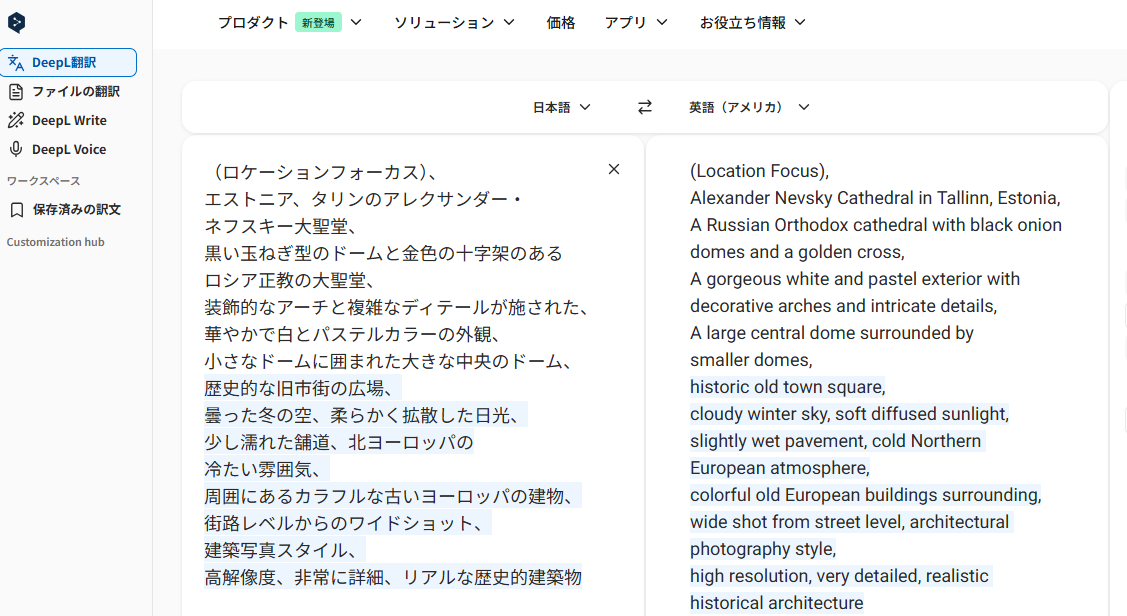Expand the お役立ち情報 menu
1127x616 pixels.
coord(752,22)
